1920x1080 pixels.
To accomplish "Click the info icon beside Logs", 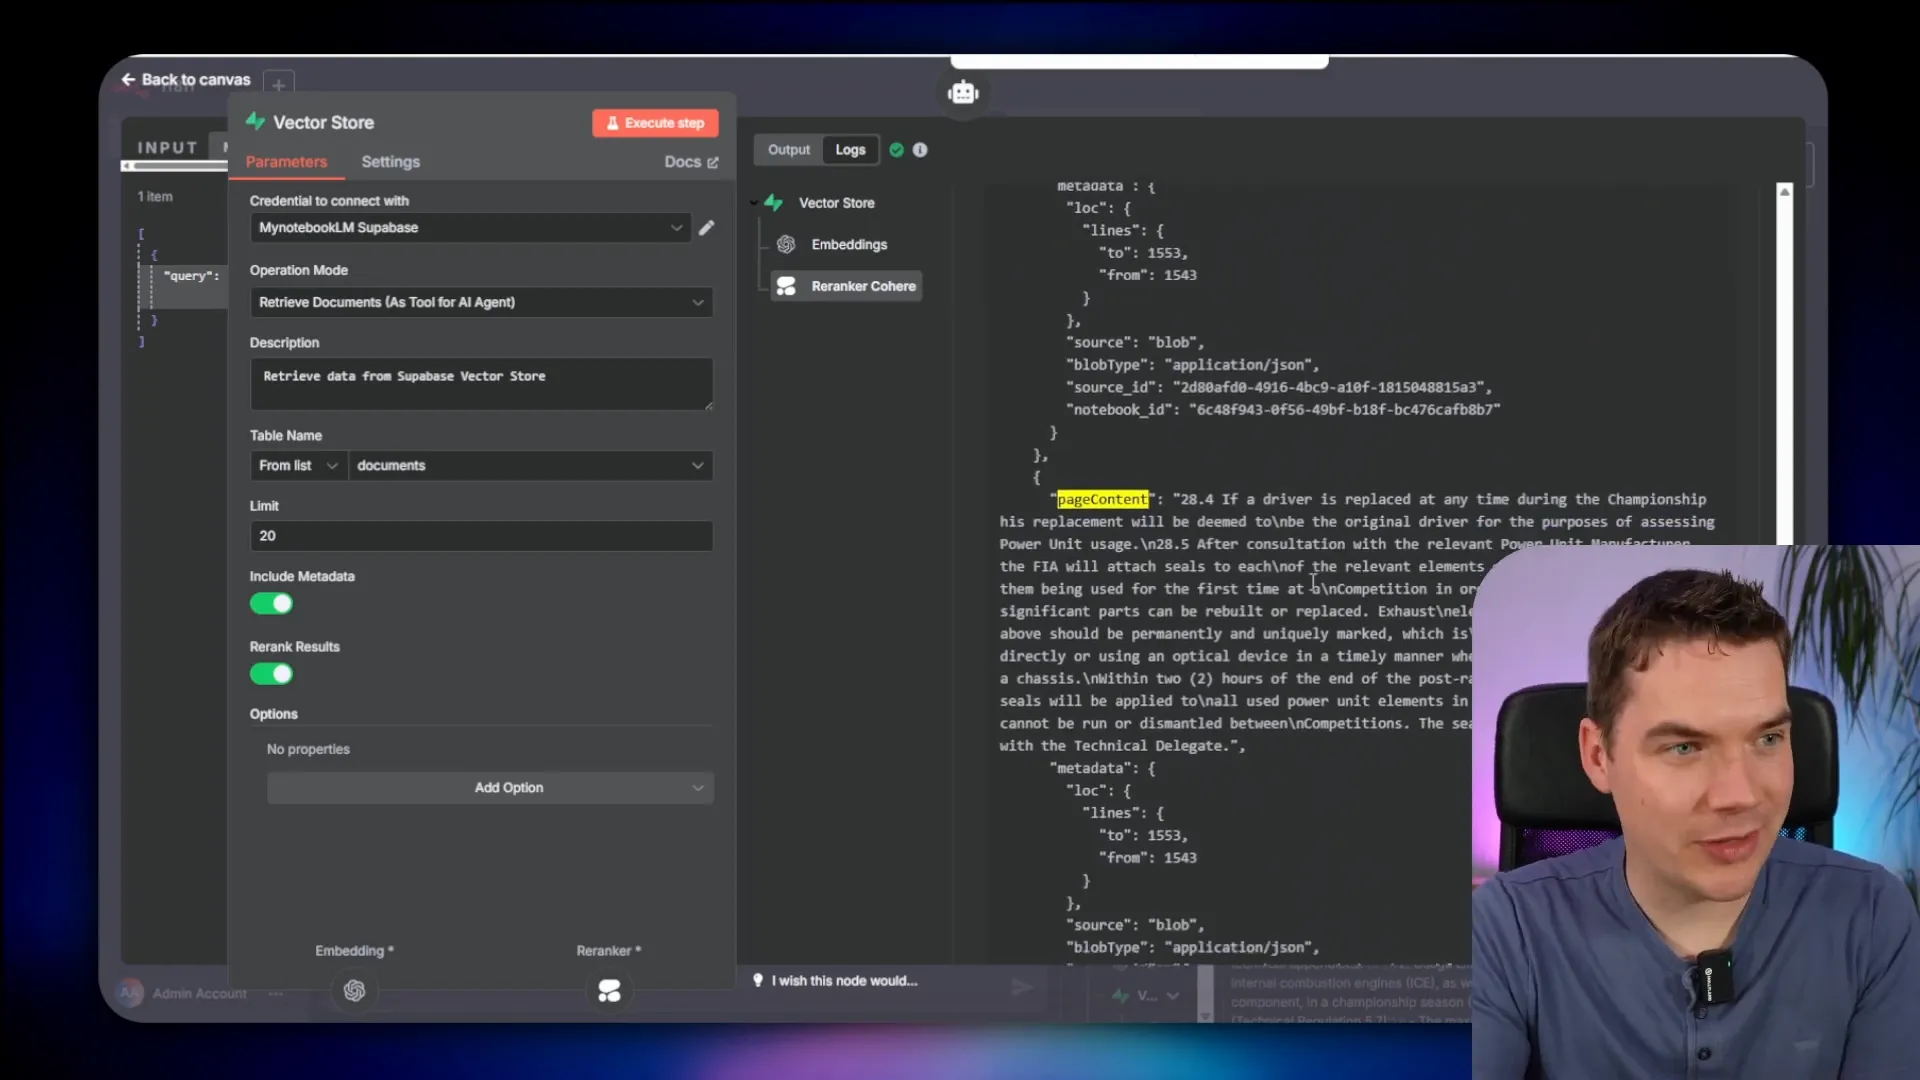I will 920,150.
